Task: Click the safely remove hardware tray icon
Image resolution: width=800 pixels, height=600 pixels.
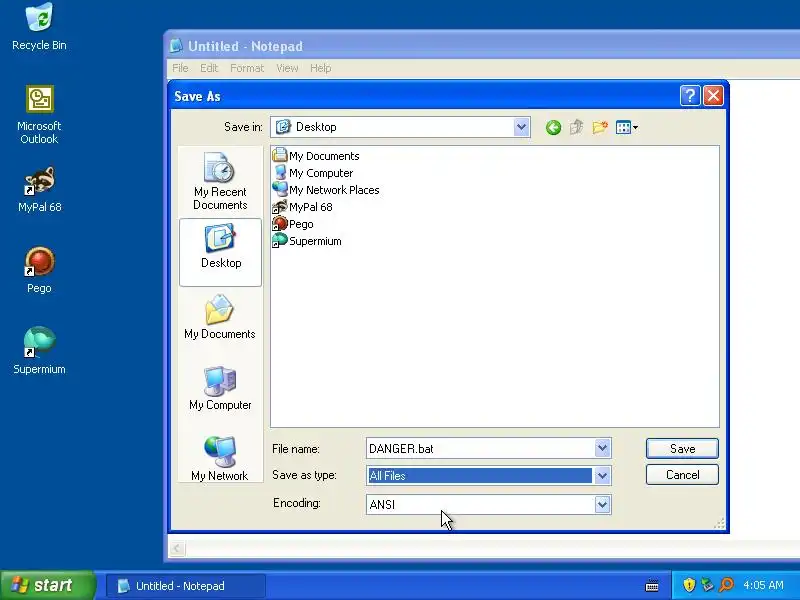Action: pyautogui.click(x=708, y=585)
